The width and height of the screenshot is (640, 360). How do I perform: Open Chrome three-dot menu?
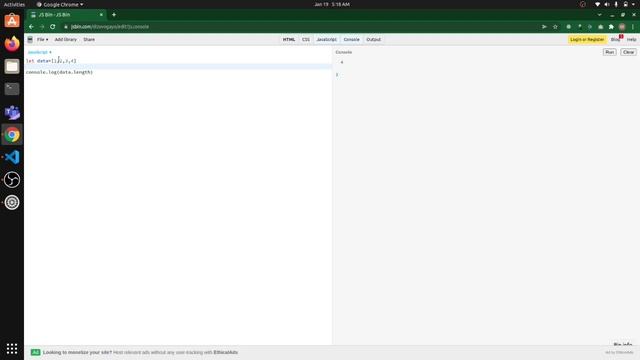[x=633, y=27]
